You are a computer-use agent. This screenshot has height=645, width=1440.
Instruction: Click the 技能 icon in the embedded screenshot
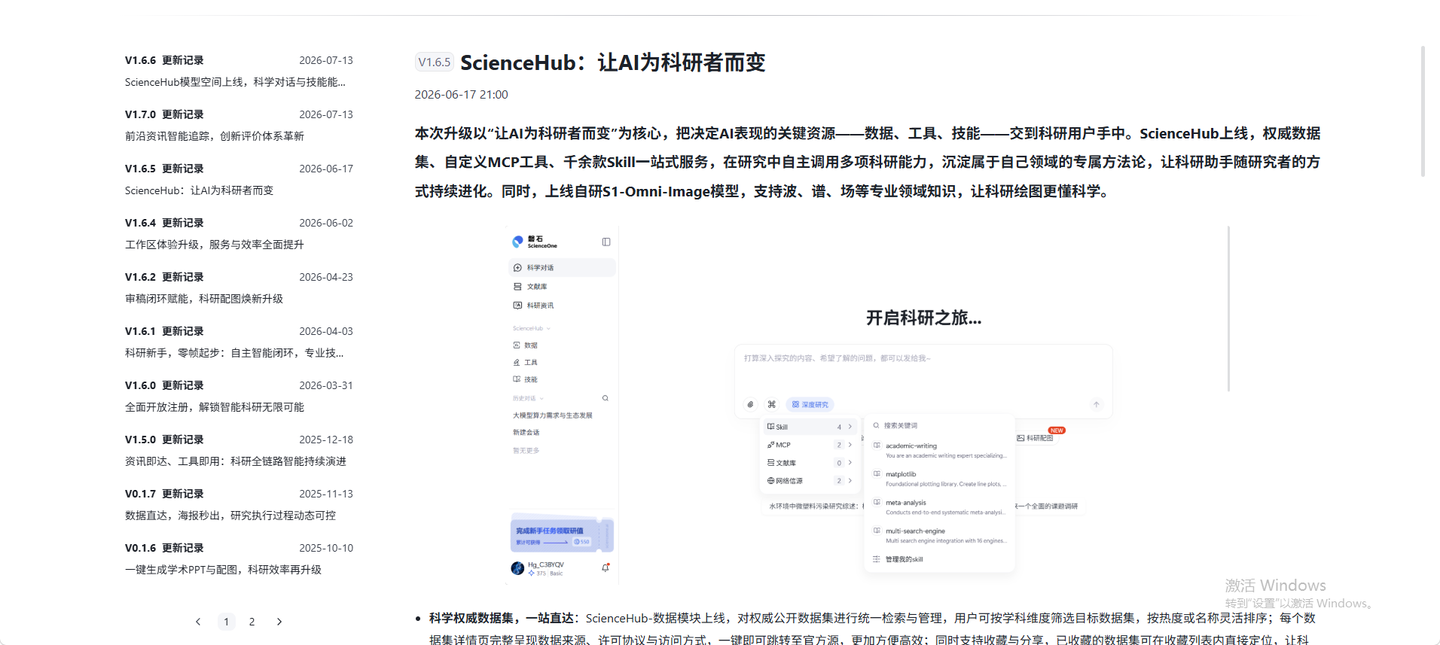(517, 380)
